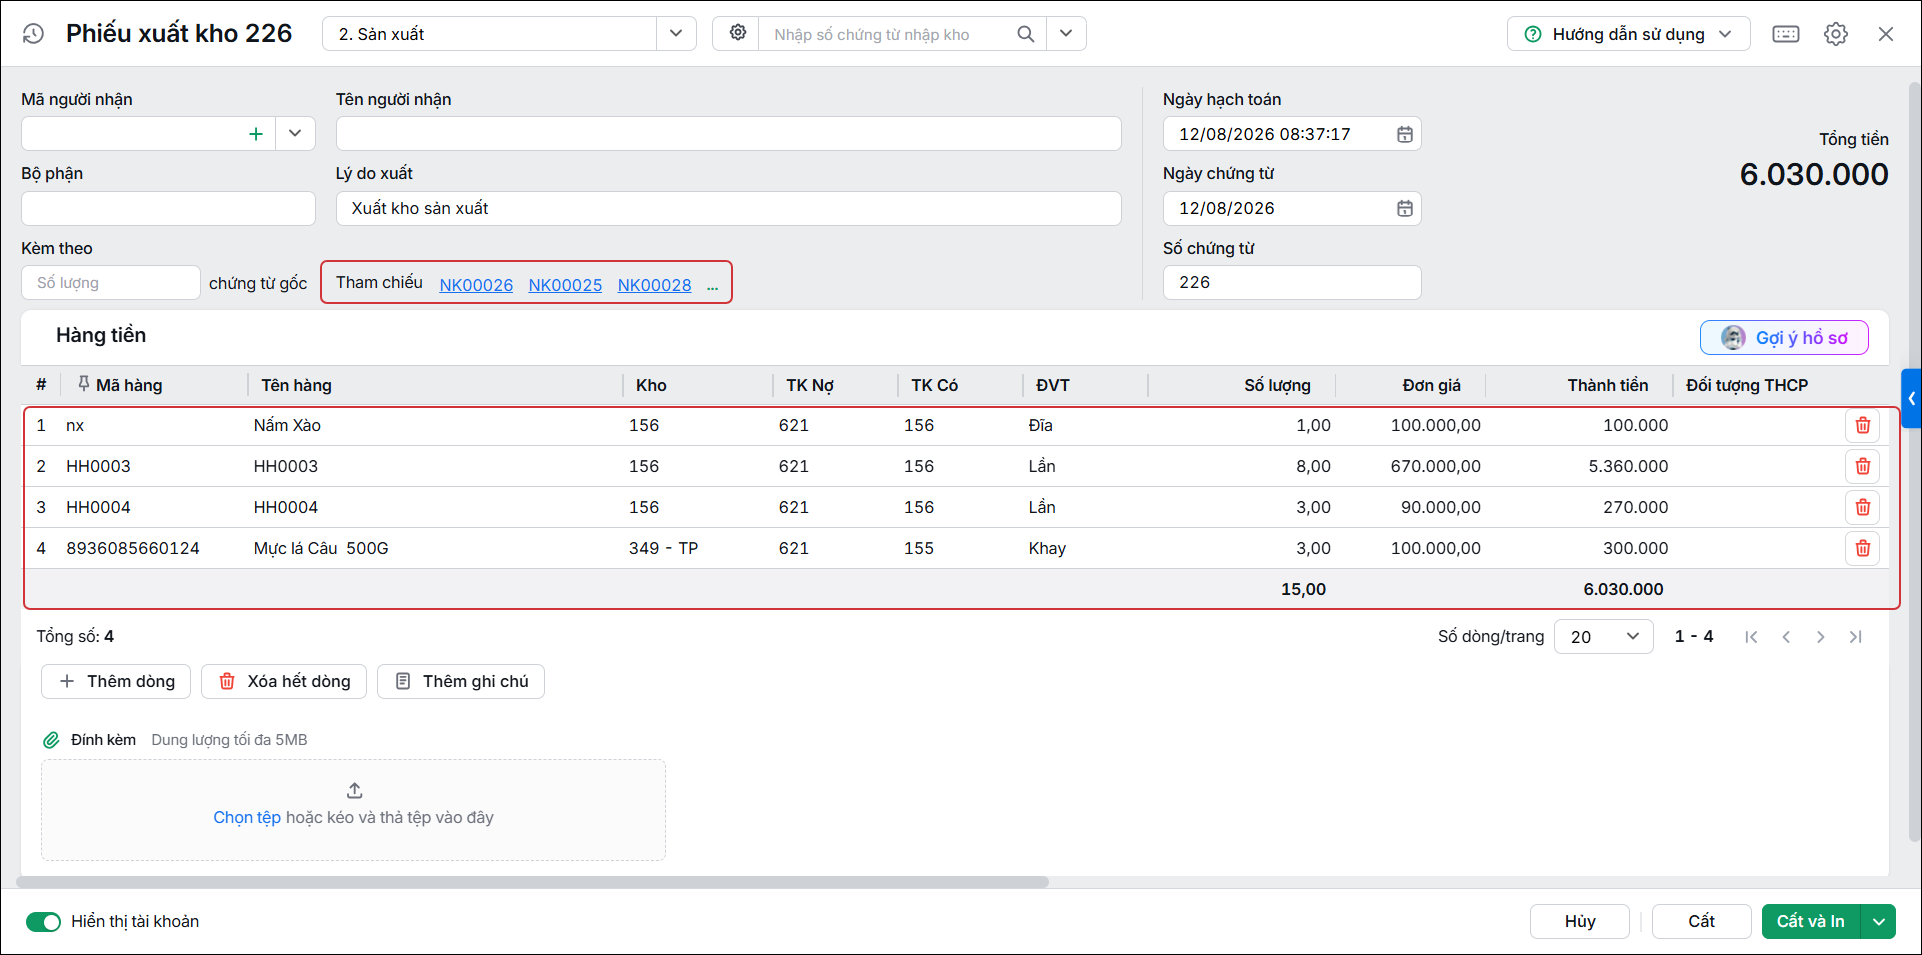Expand the '2. Sản xuất' type dropdown

pyautogui.click(x=676, y=34)
